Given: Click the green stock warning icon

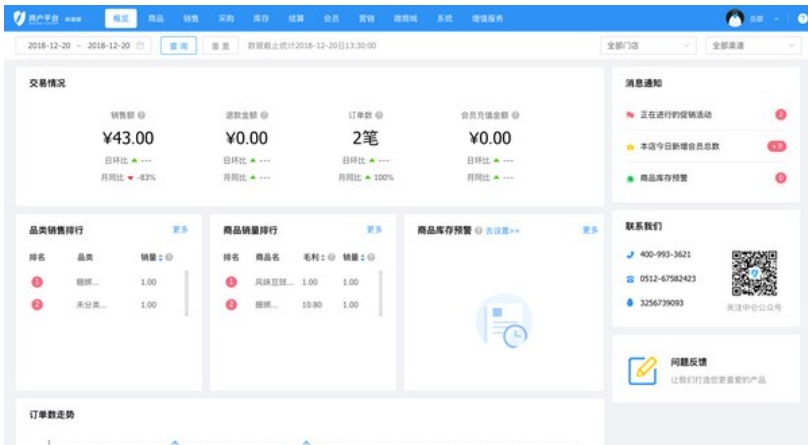Looking at the screenshot, I should [630, 178].
